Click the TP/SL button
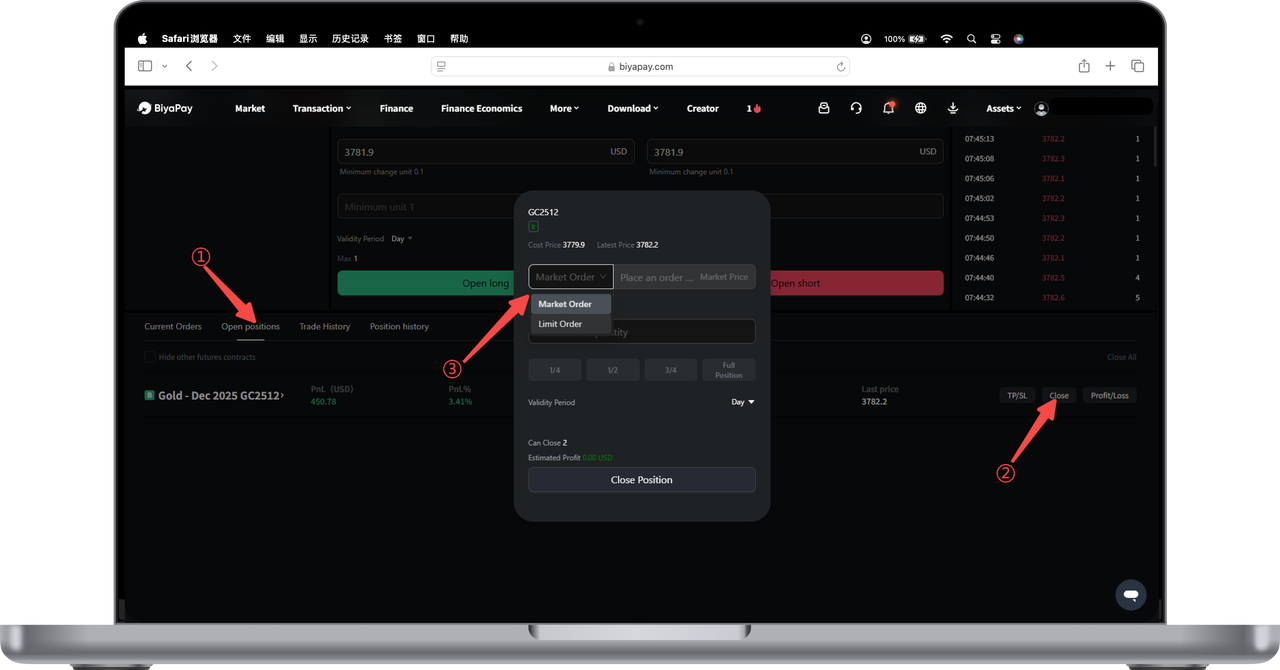Image resolution: width=1280 pixels, height=670 pixels. 1017,395
